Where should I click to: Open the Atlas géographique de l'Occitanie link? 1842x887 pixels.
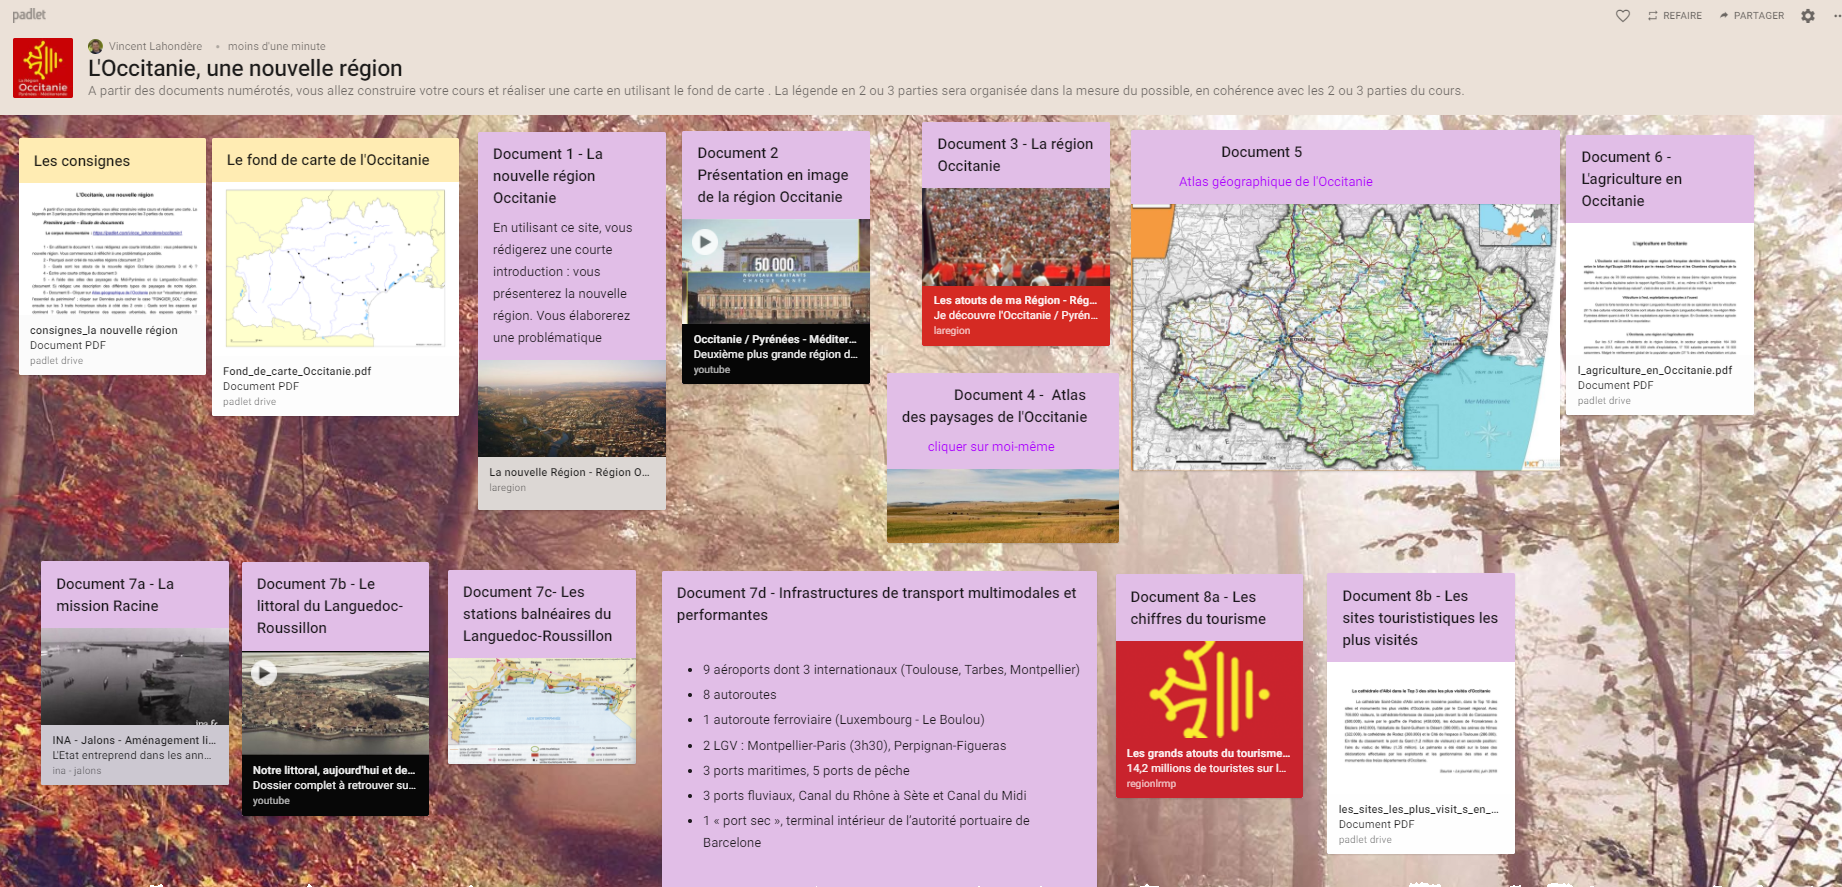[1275, 182]
